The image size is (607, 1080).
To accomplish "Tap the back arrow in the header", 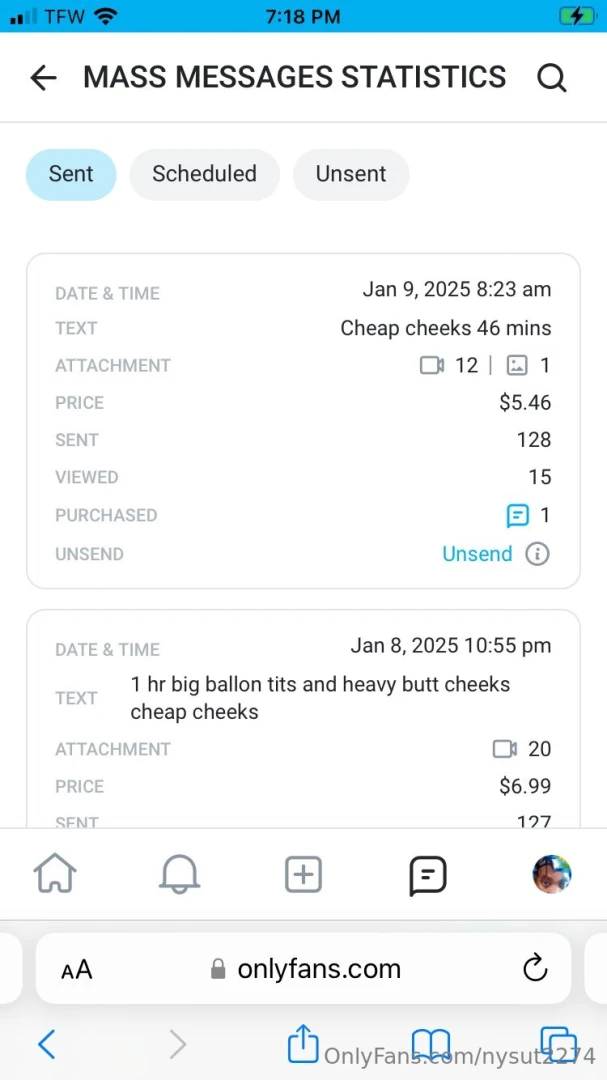I will click(43, 78).
